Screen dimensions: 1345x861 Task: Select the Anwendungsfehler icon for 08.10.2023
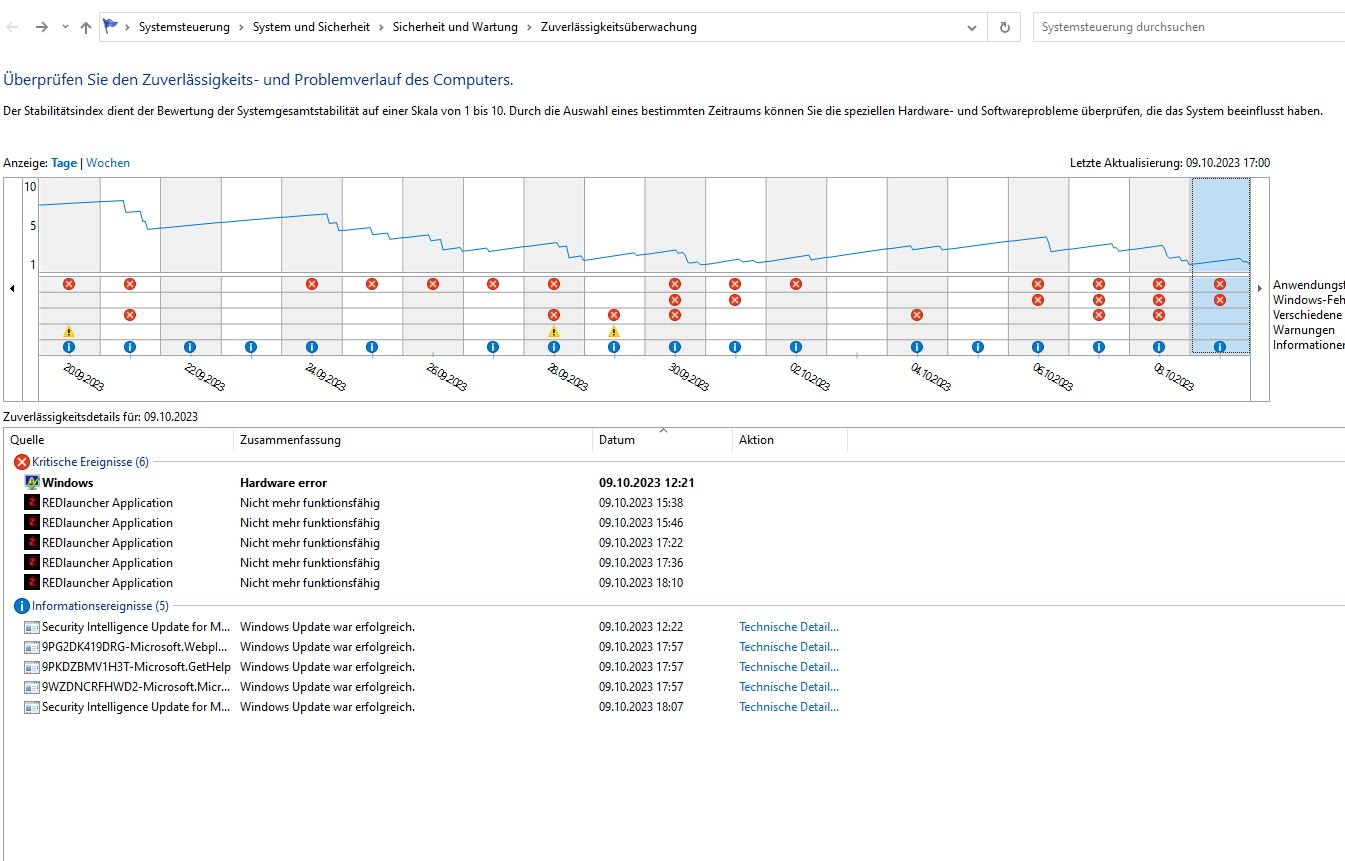click(1159, 284)
